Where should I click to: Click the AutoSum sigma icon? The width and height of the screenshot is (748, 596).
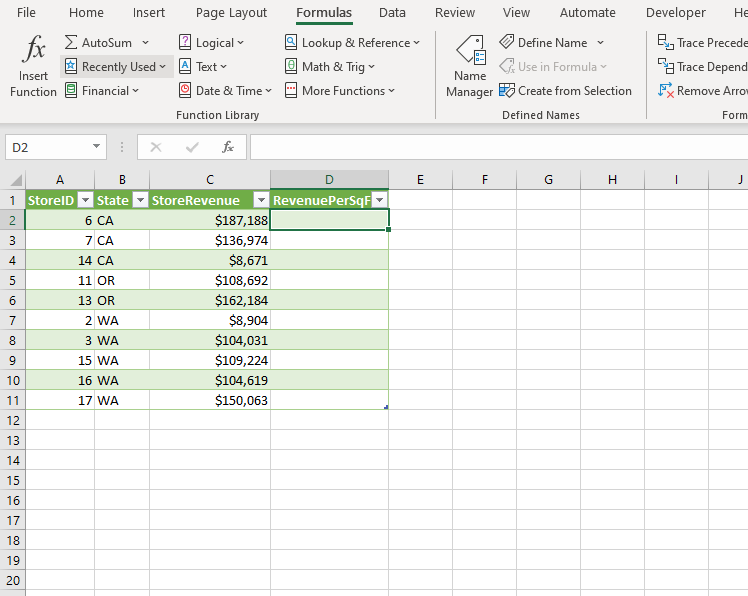(x=71, y=42)
